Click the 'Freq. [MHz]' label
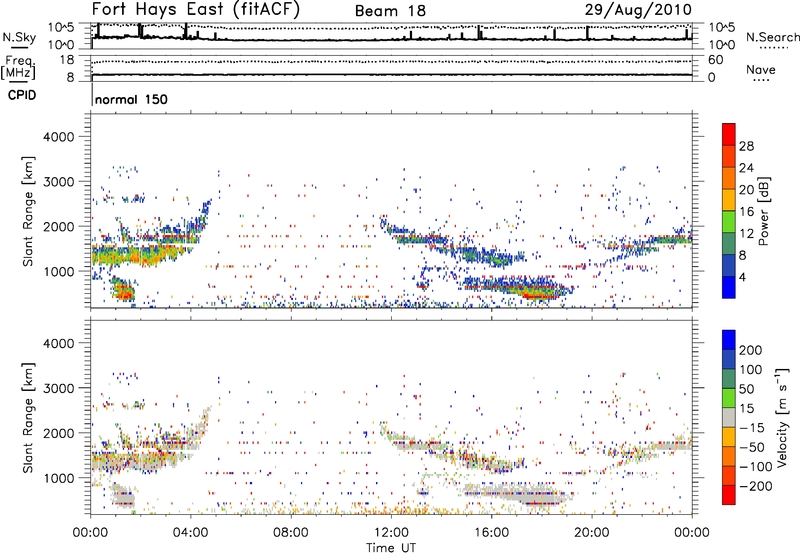 point(19,67)
